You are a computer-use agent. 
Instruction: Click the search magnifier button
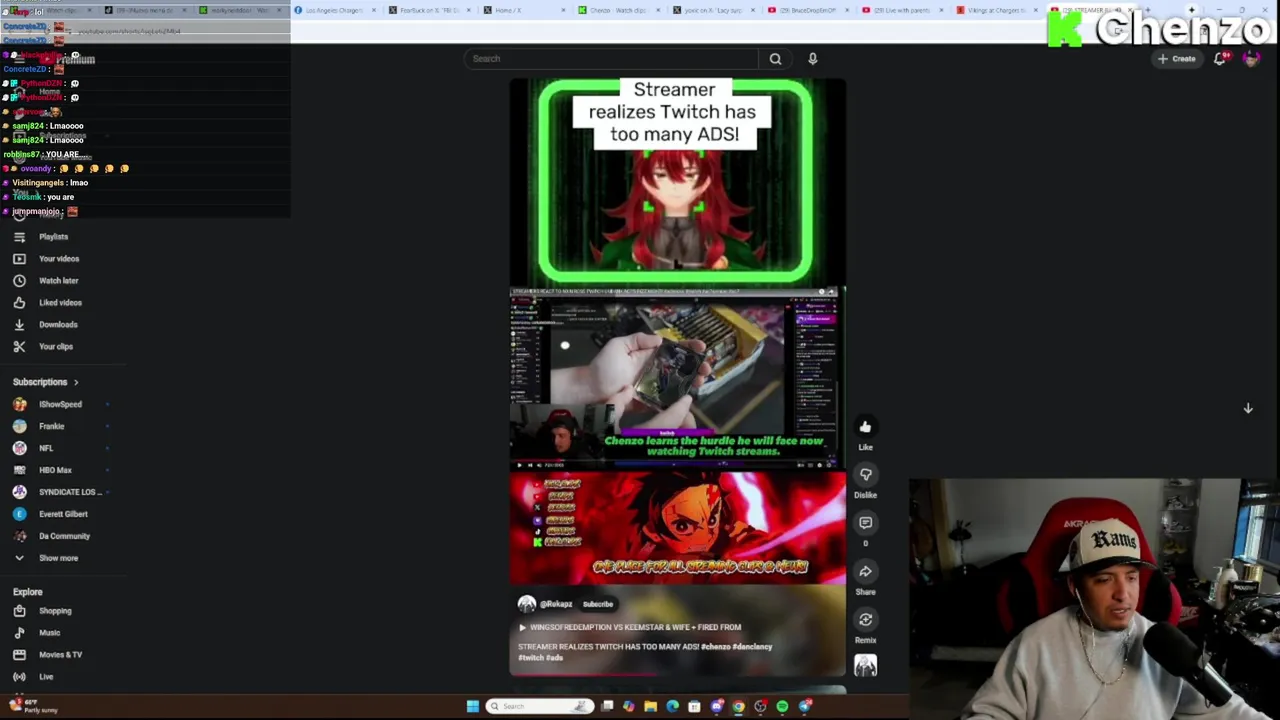(x=775, y=59)
